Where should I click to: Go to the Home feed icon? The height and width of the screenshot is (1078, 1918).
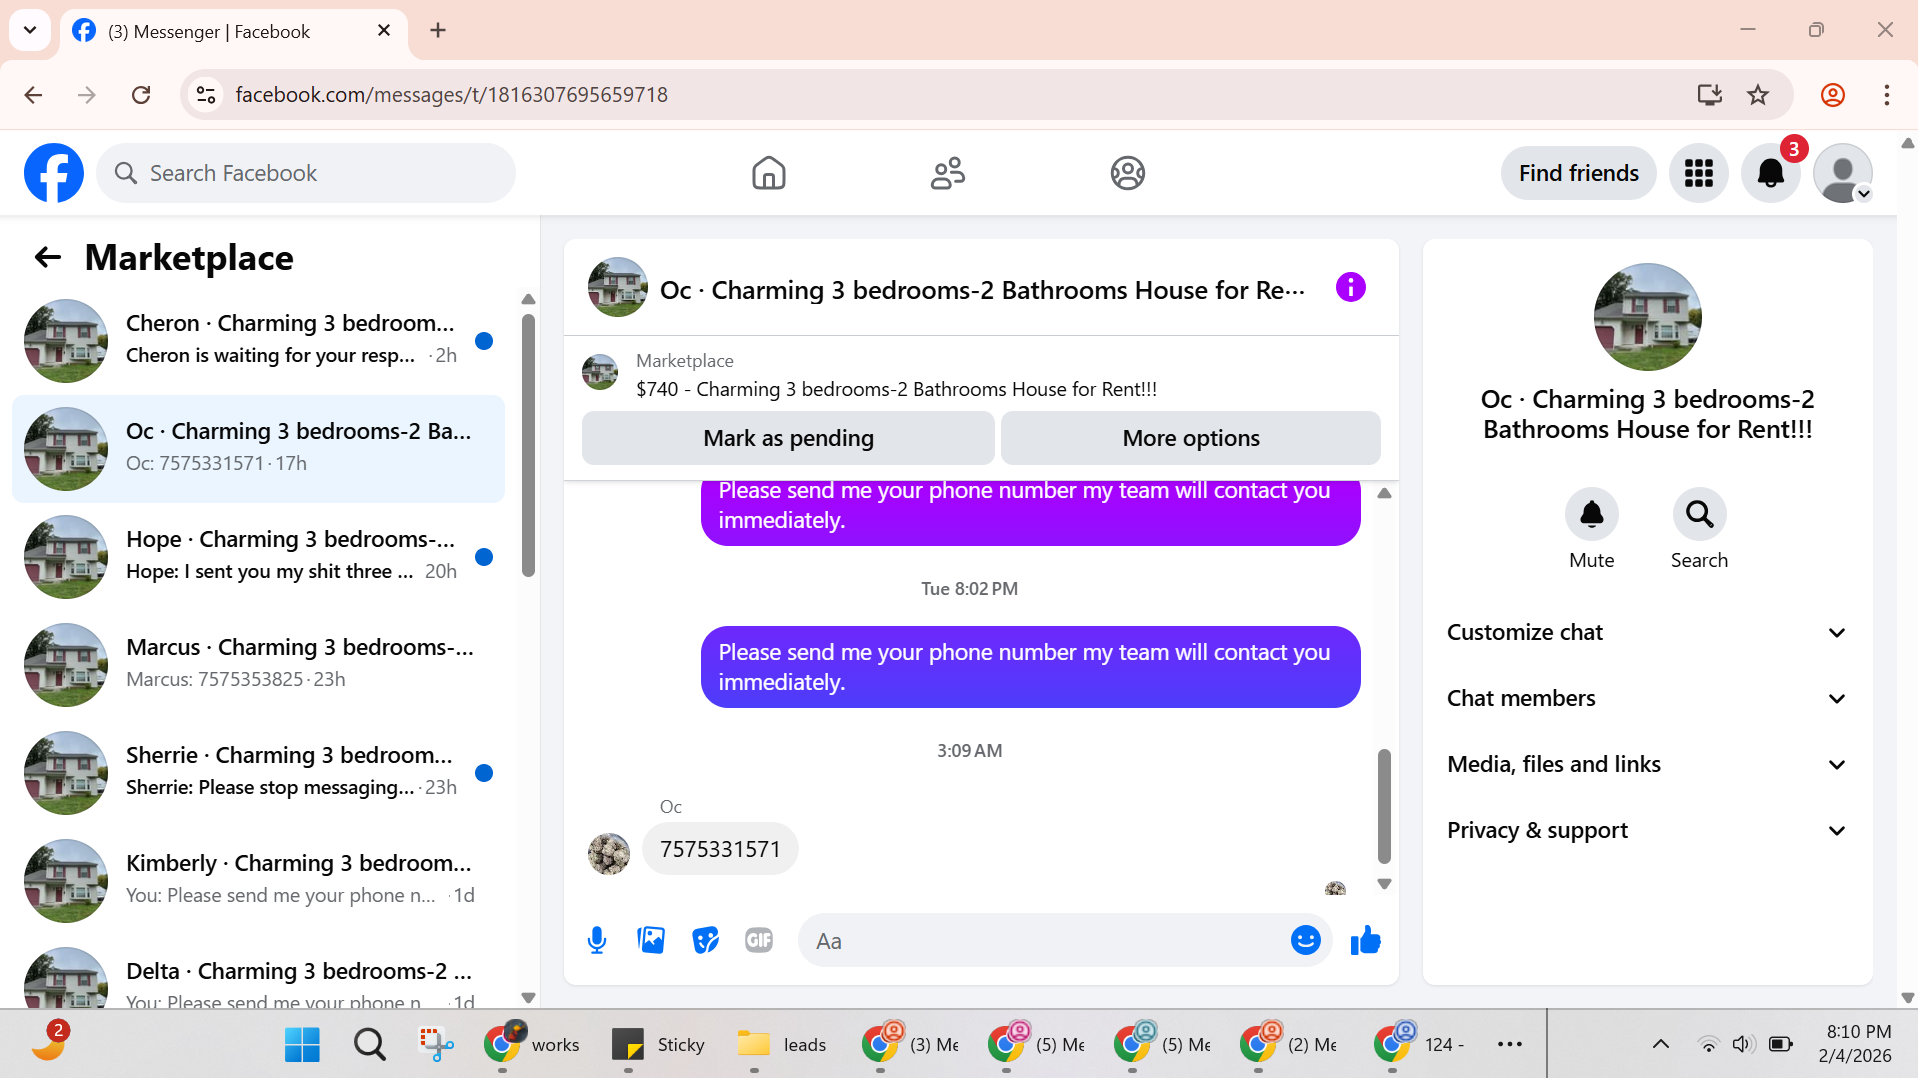point(768,173)
